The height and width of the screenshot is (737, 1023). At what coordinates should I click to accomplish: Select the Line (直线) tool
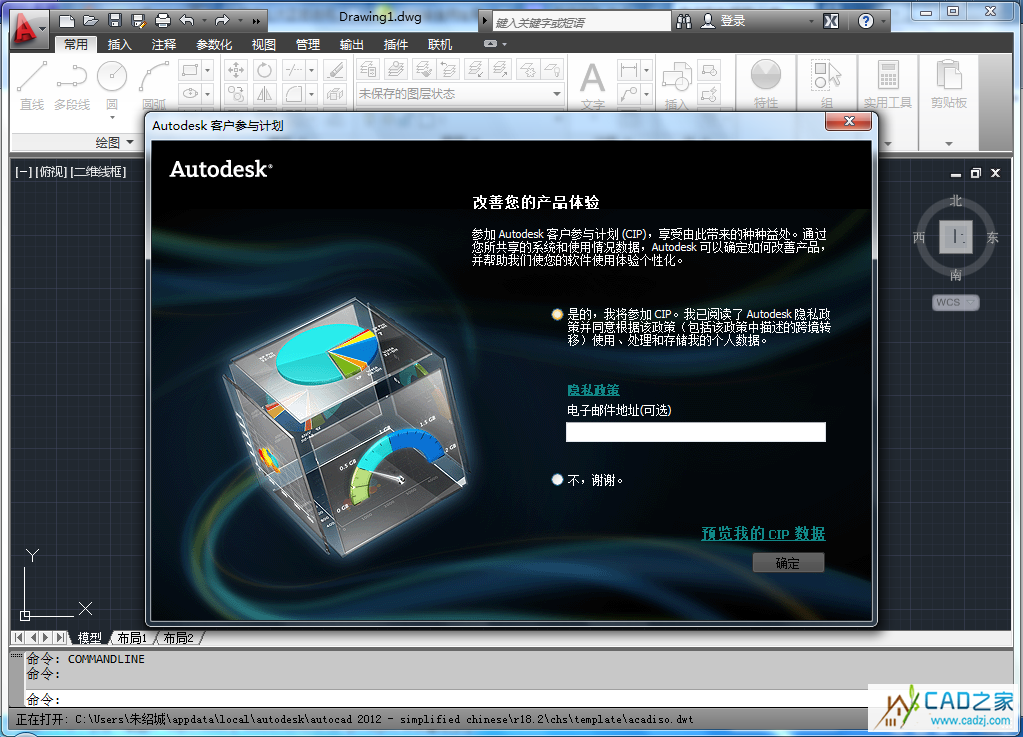pyautogui.click(x=31, y=85)
